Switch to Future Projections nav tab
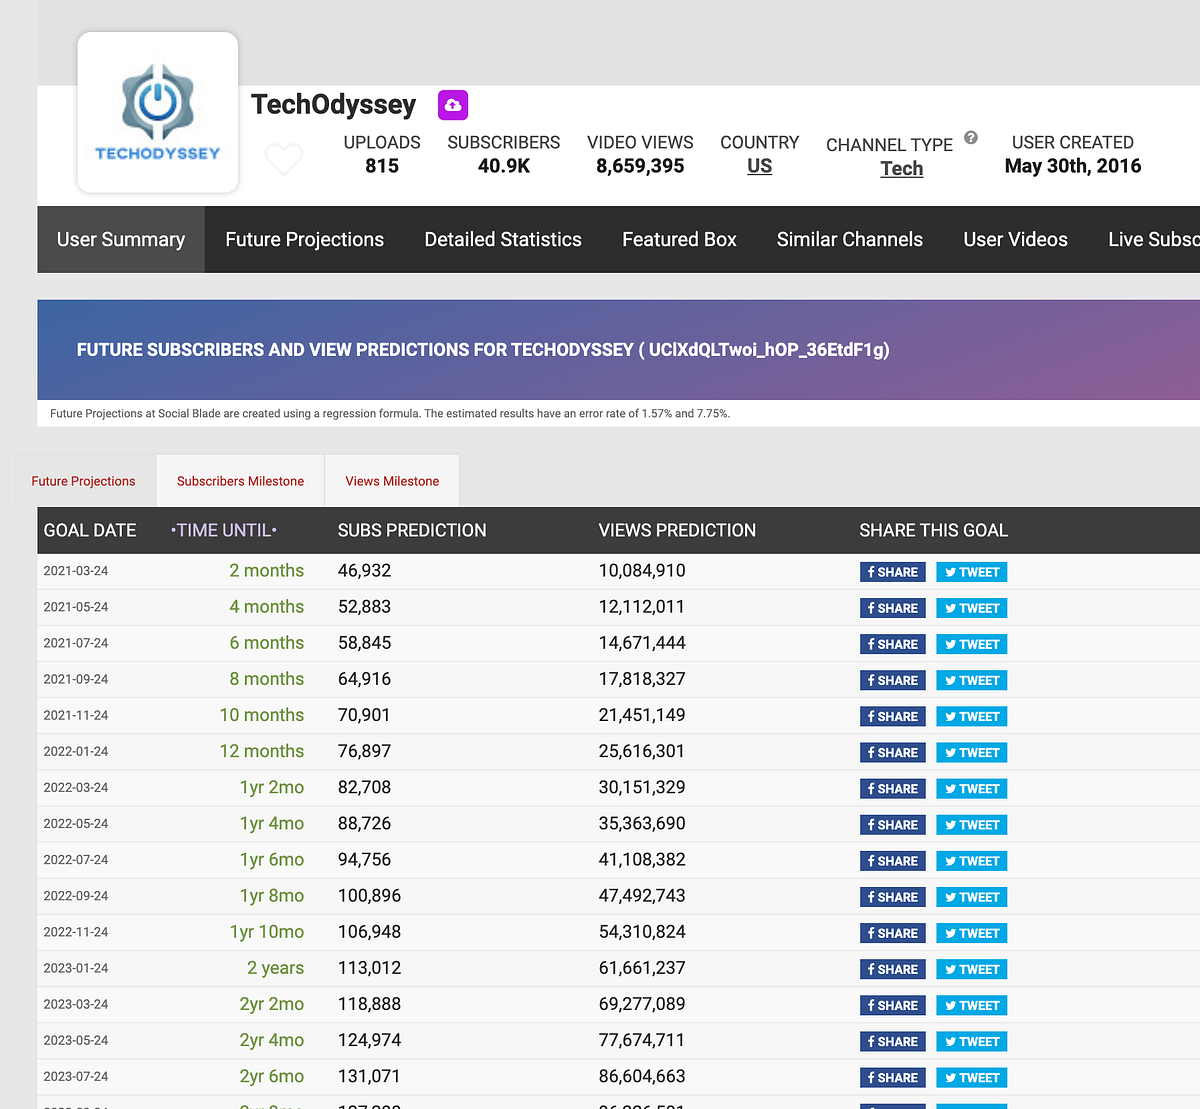Viewport: 1200px width, 1109px height. click(305, 239)
